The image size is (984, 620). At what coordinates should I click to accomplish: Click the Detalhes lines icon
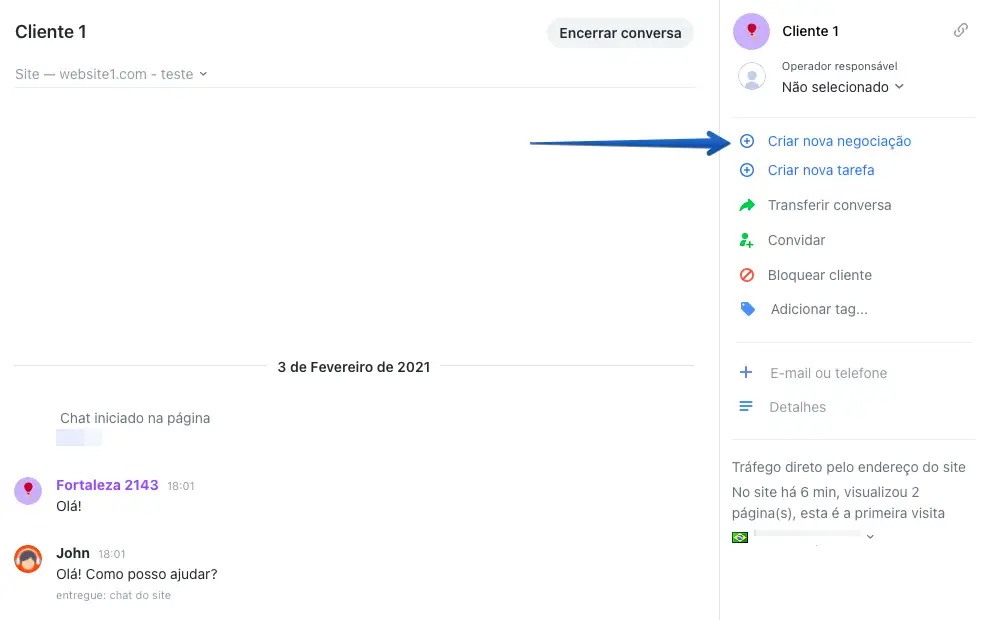(x=746, y=407)
